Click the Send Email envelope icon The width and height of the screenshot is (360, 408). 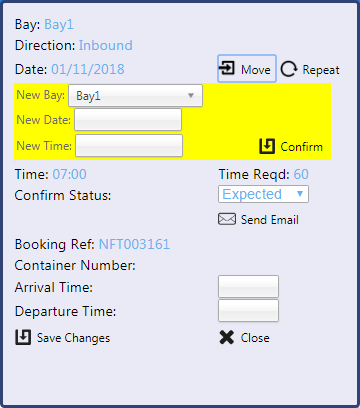click(227, 219)
